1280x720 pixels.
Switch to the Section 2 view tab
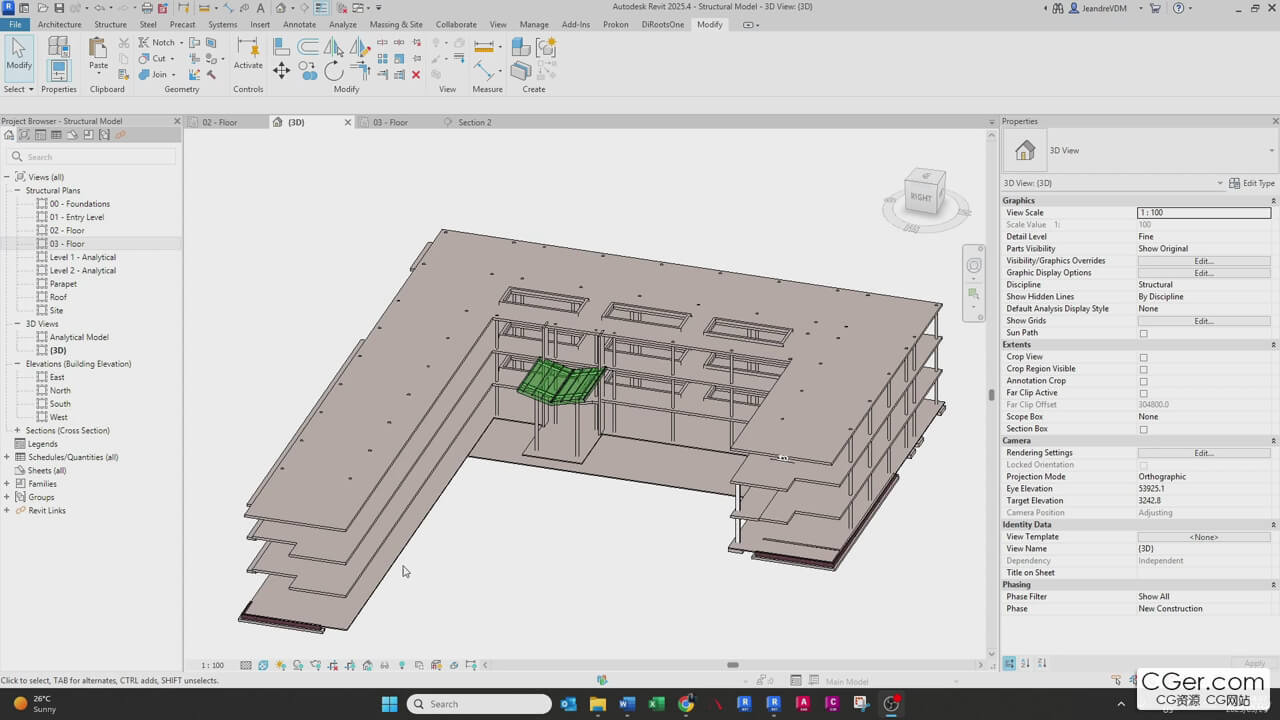(474, 122)
